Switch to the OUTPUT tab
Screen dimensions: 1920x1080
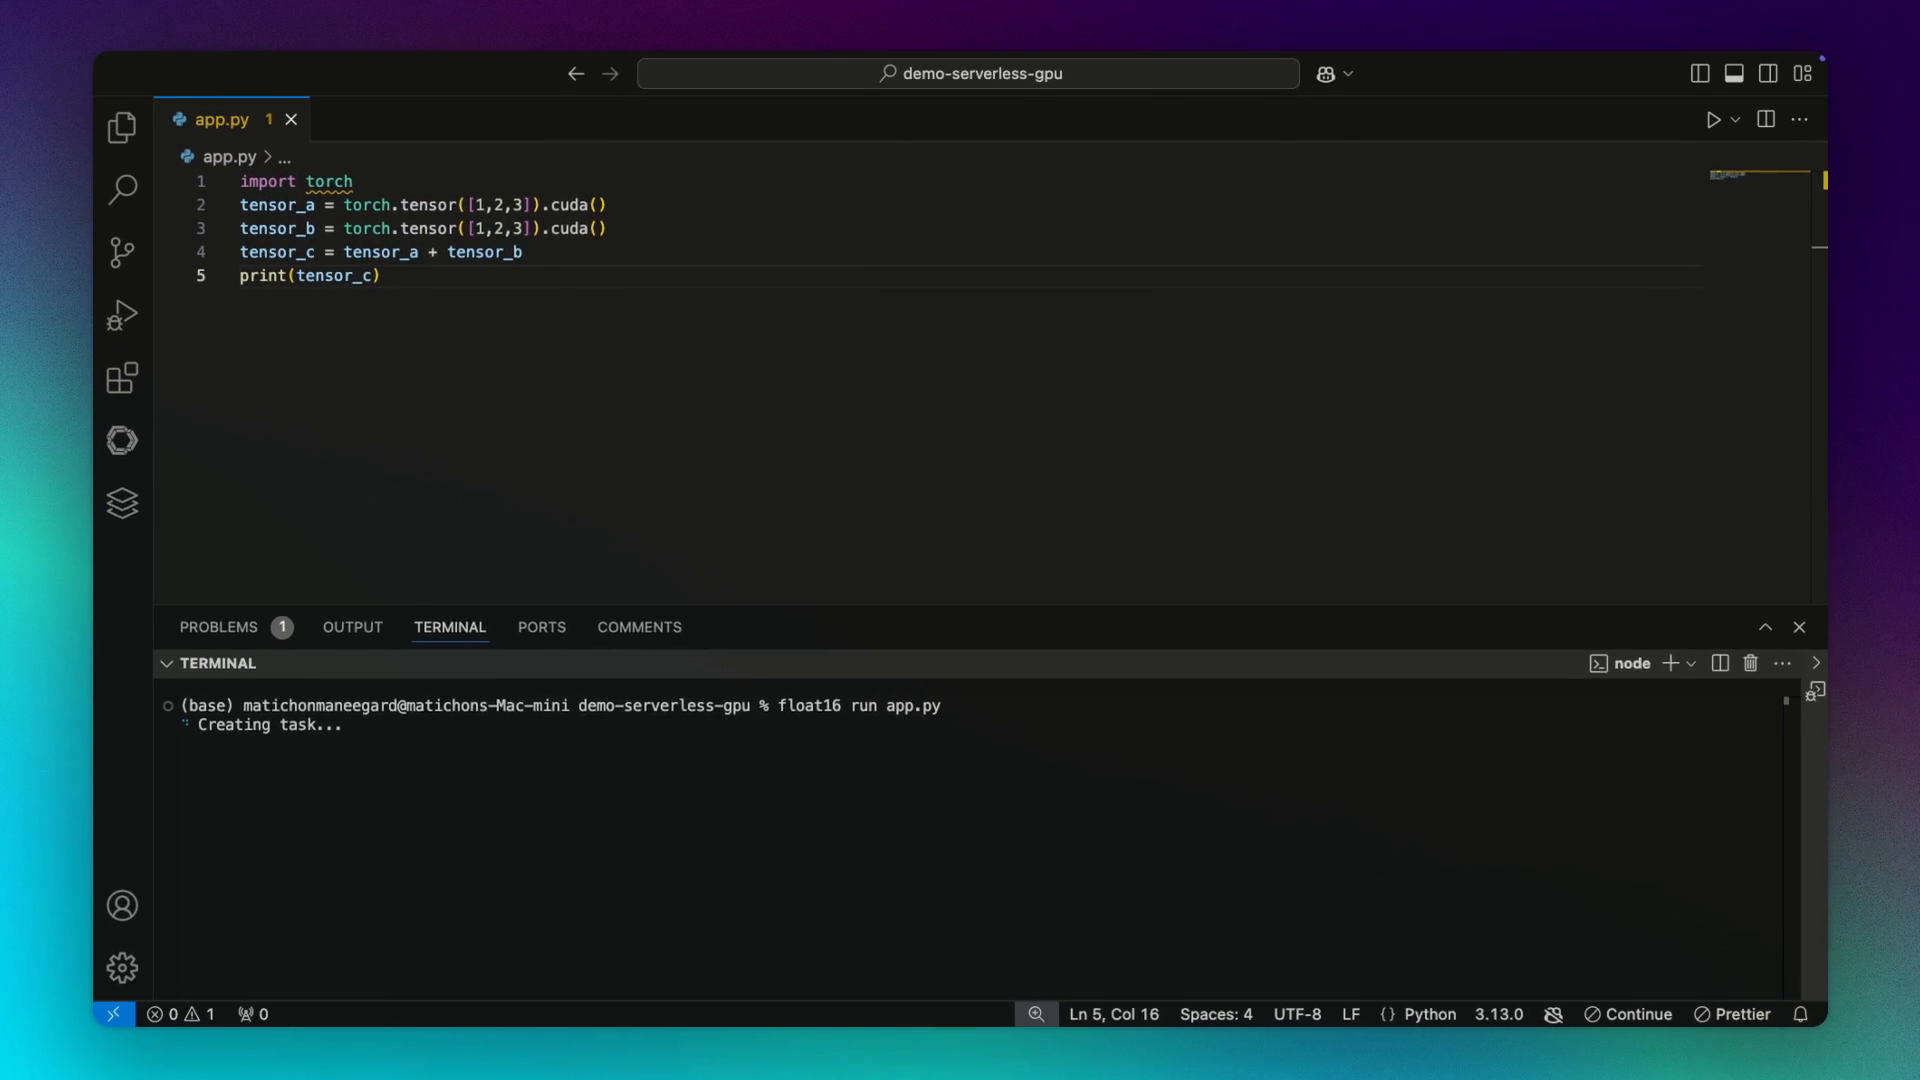click(352, 626)
